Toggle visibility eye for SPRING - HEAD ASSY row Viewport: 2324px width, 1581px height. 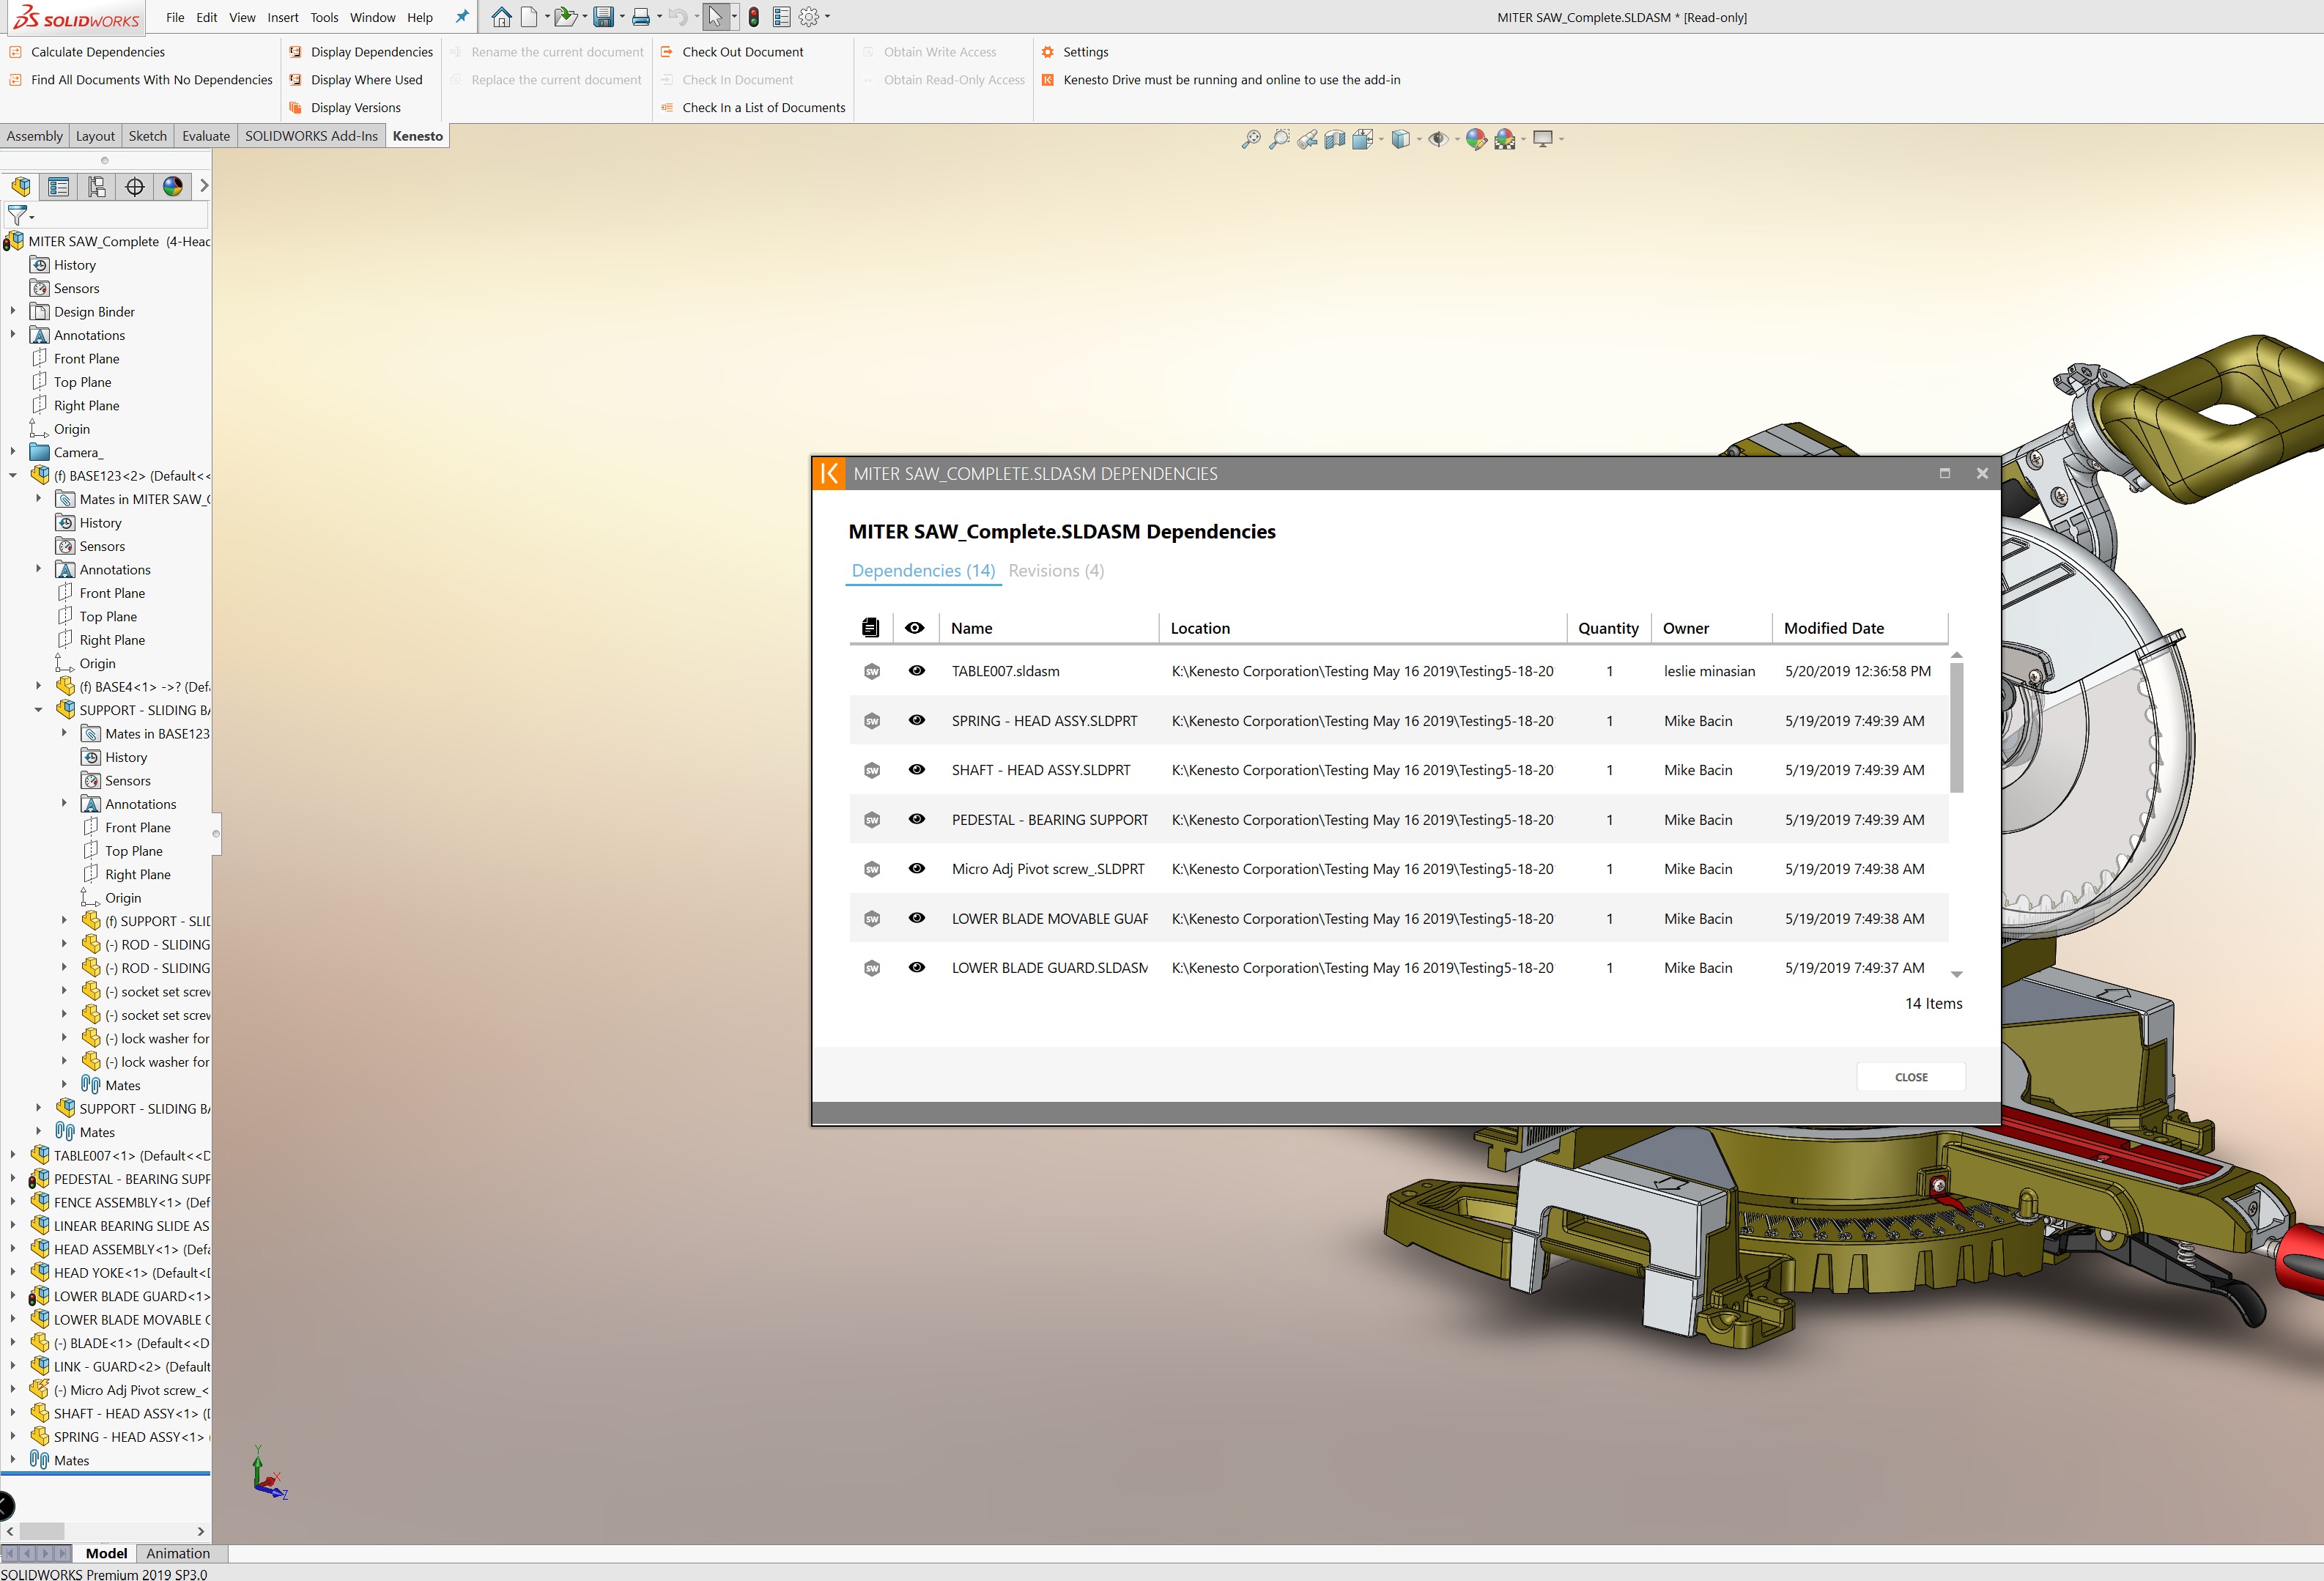[x=916, y=720]
